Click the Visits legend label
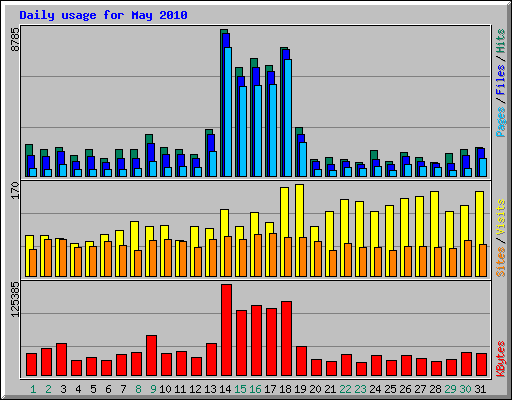512x400 pixels. (x=501, y=218)
